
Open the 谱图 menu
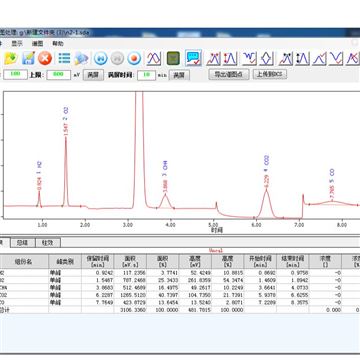point(38,43)
